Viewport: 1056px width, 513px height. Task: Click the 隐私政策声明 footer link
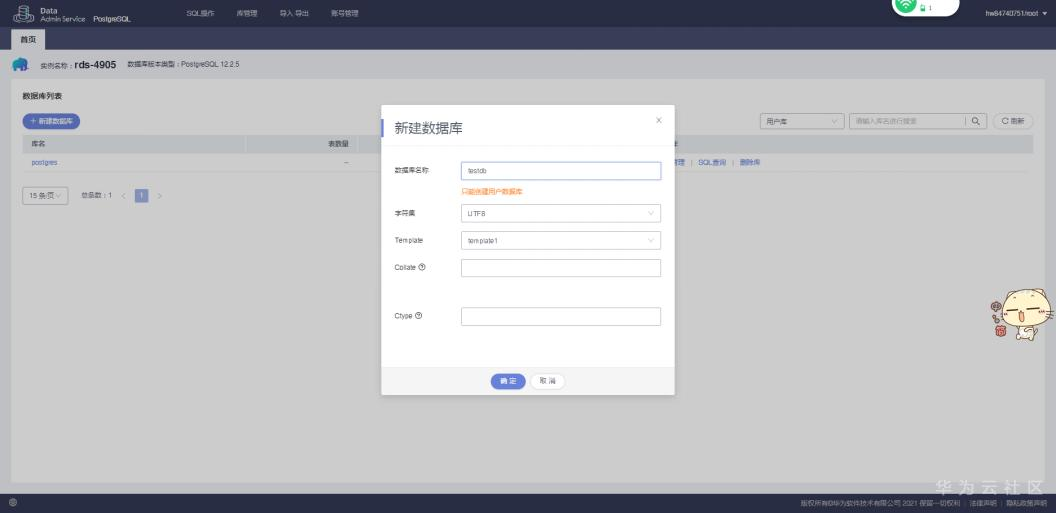[x=1026, y=503]
